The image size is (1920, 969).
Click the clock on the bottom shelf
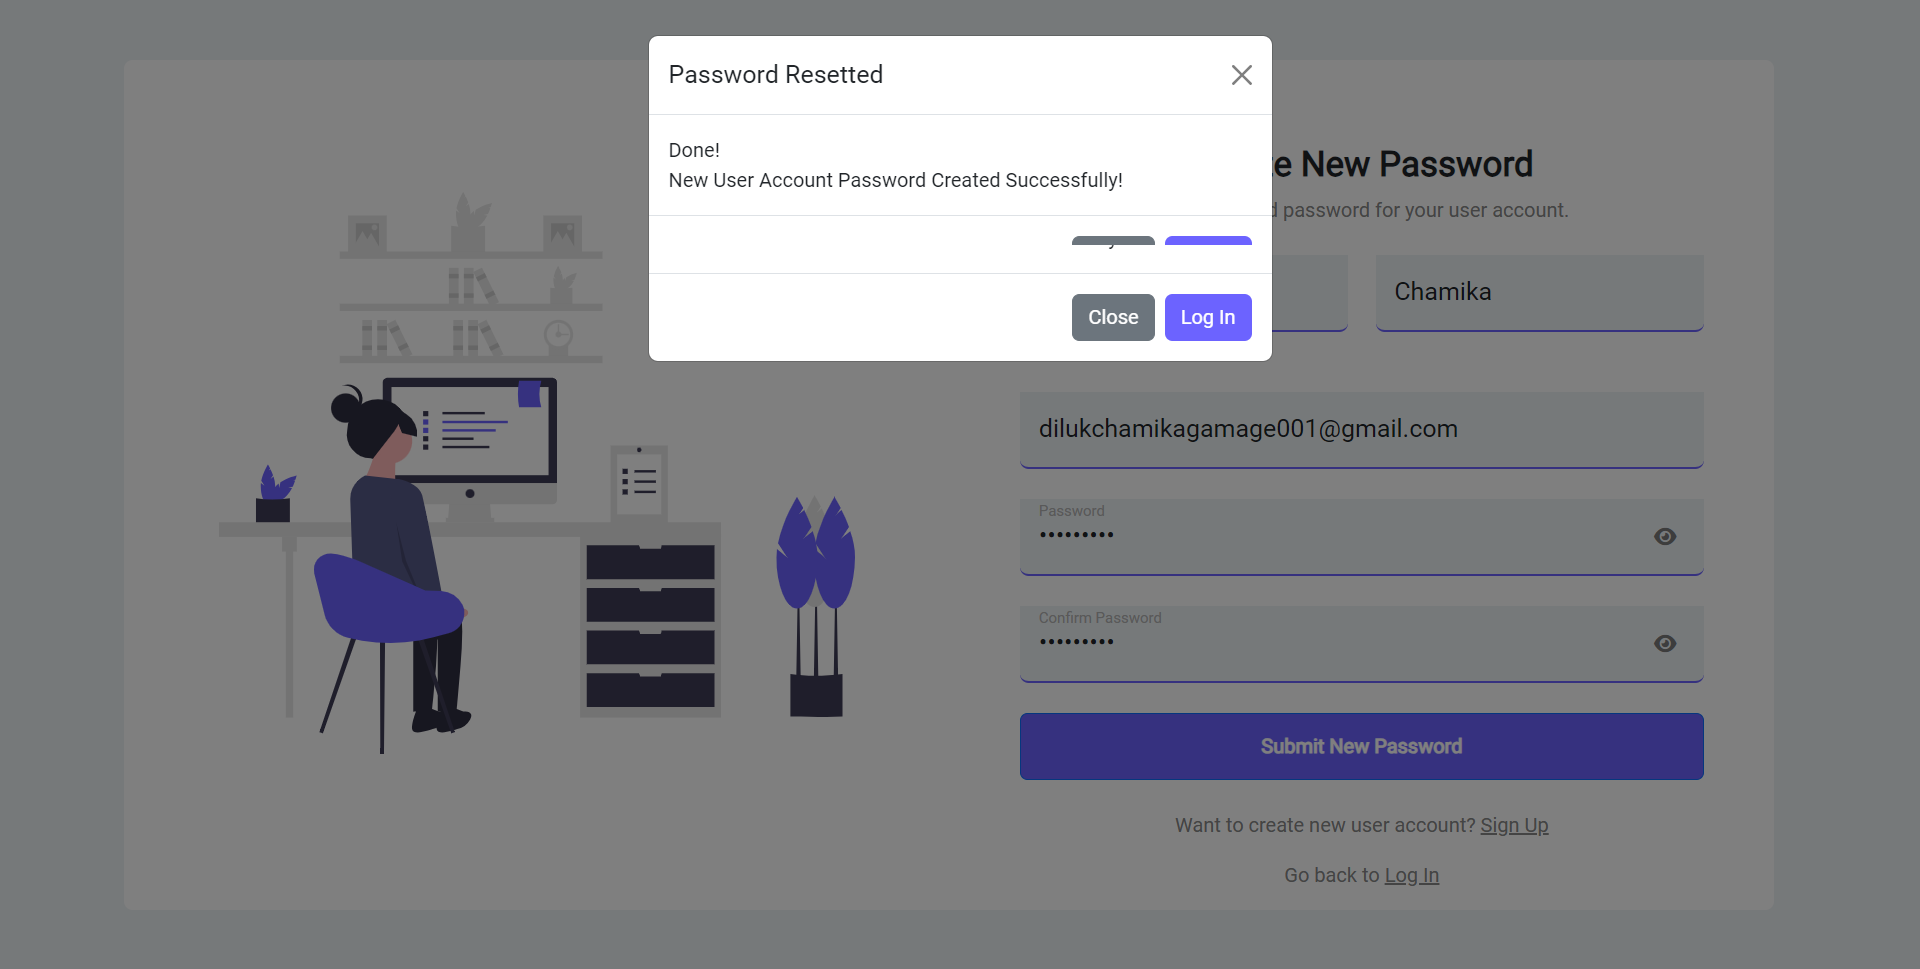click(x=558, y=336)
